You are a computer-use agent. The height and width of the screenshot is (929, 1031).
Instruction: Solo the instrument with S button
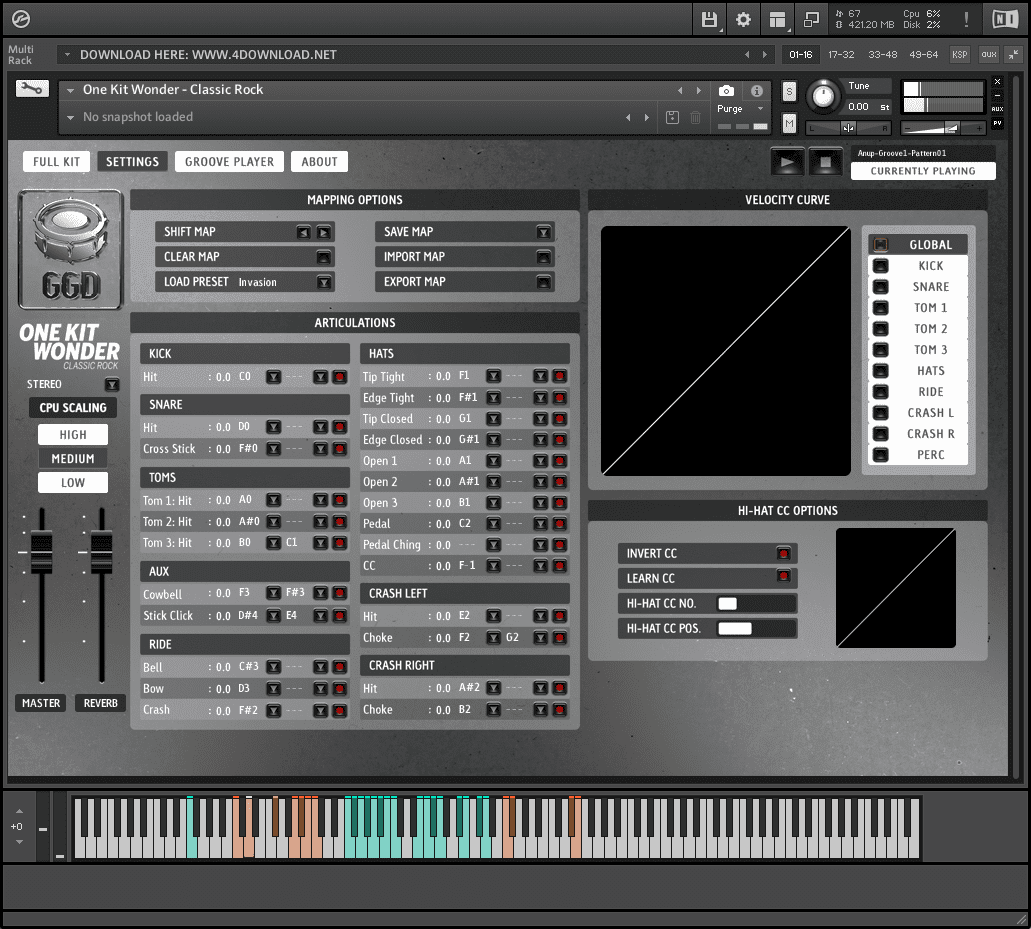click(789, 91)
